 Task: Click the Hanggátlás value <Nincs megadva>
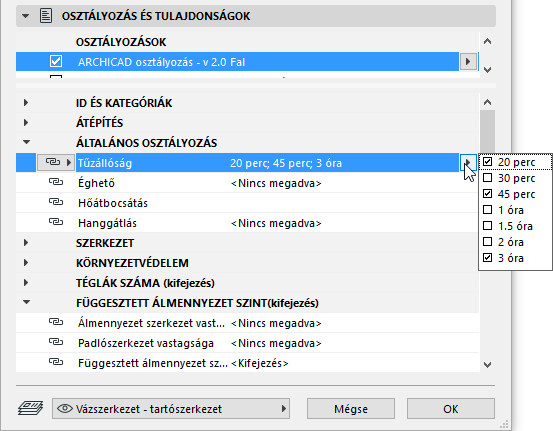click(x=276, y=223)
